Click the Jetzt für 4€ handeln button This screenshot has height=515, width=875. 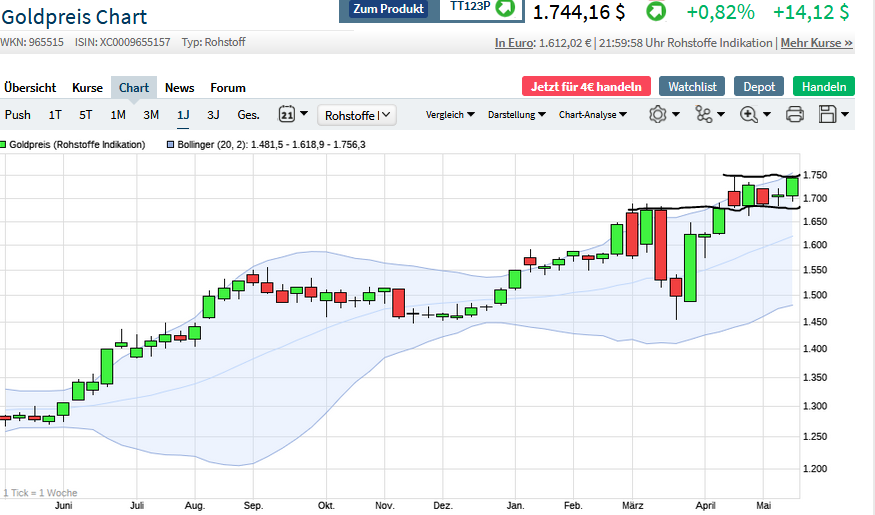586,87
